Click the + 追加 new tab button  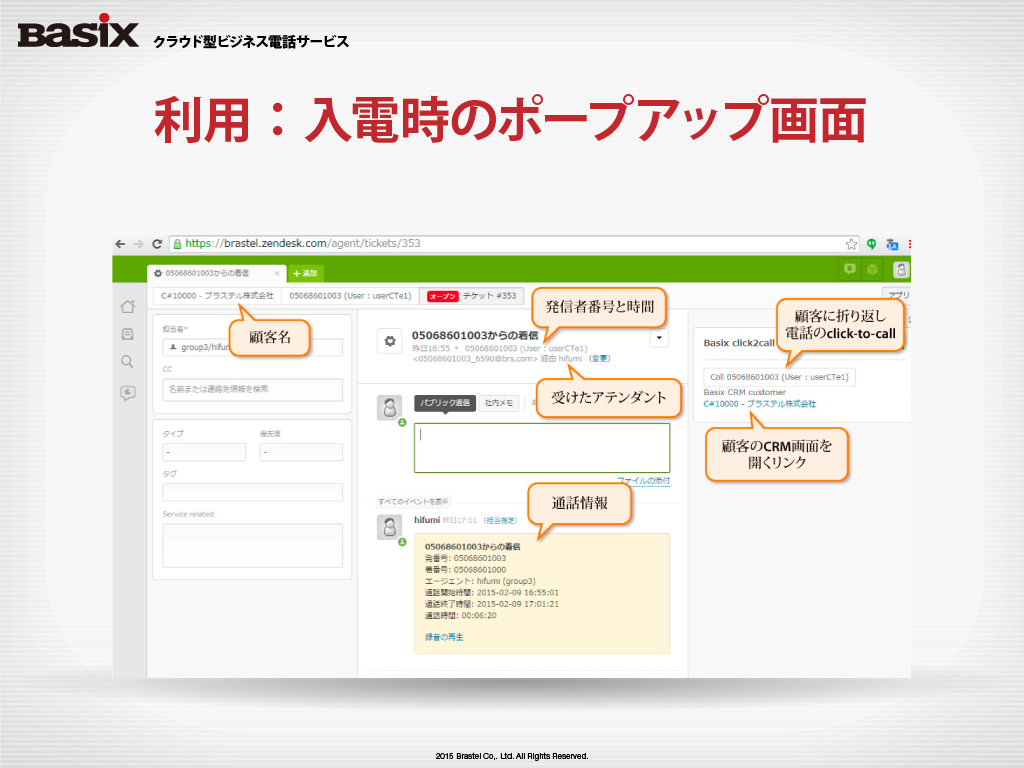click(x=306, y=273)
